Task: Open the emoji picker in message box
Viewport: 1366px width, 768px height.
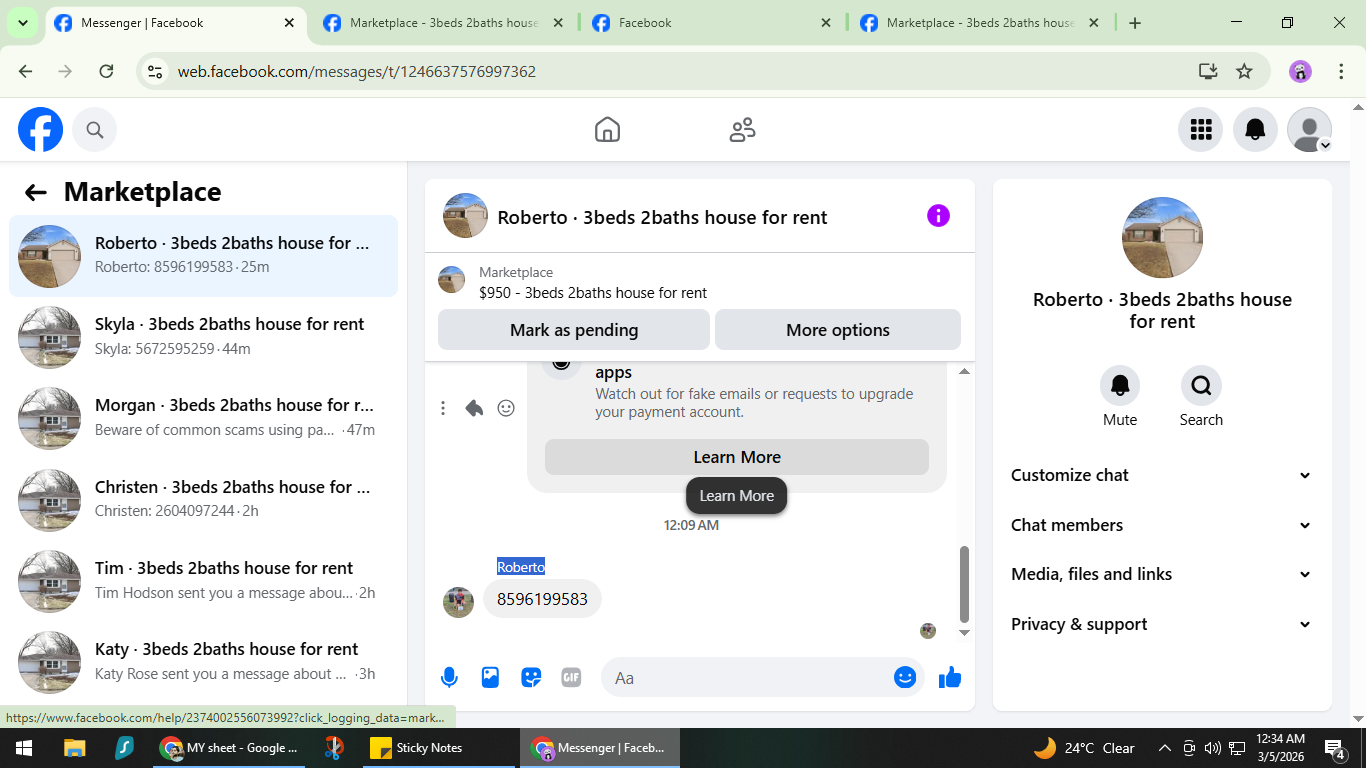Action: click(x=905, y=677)
